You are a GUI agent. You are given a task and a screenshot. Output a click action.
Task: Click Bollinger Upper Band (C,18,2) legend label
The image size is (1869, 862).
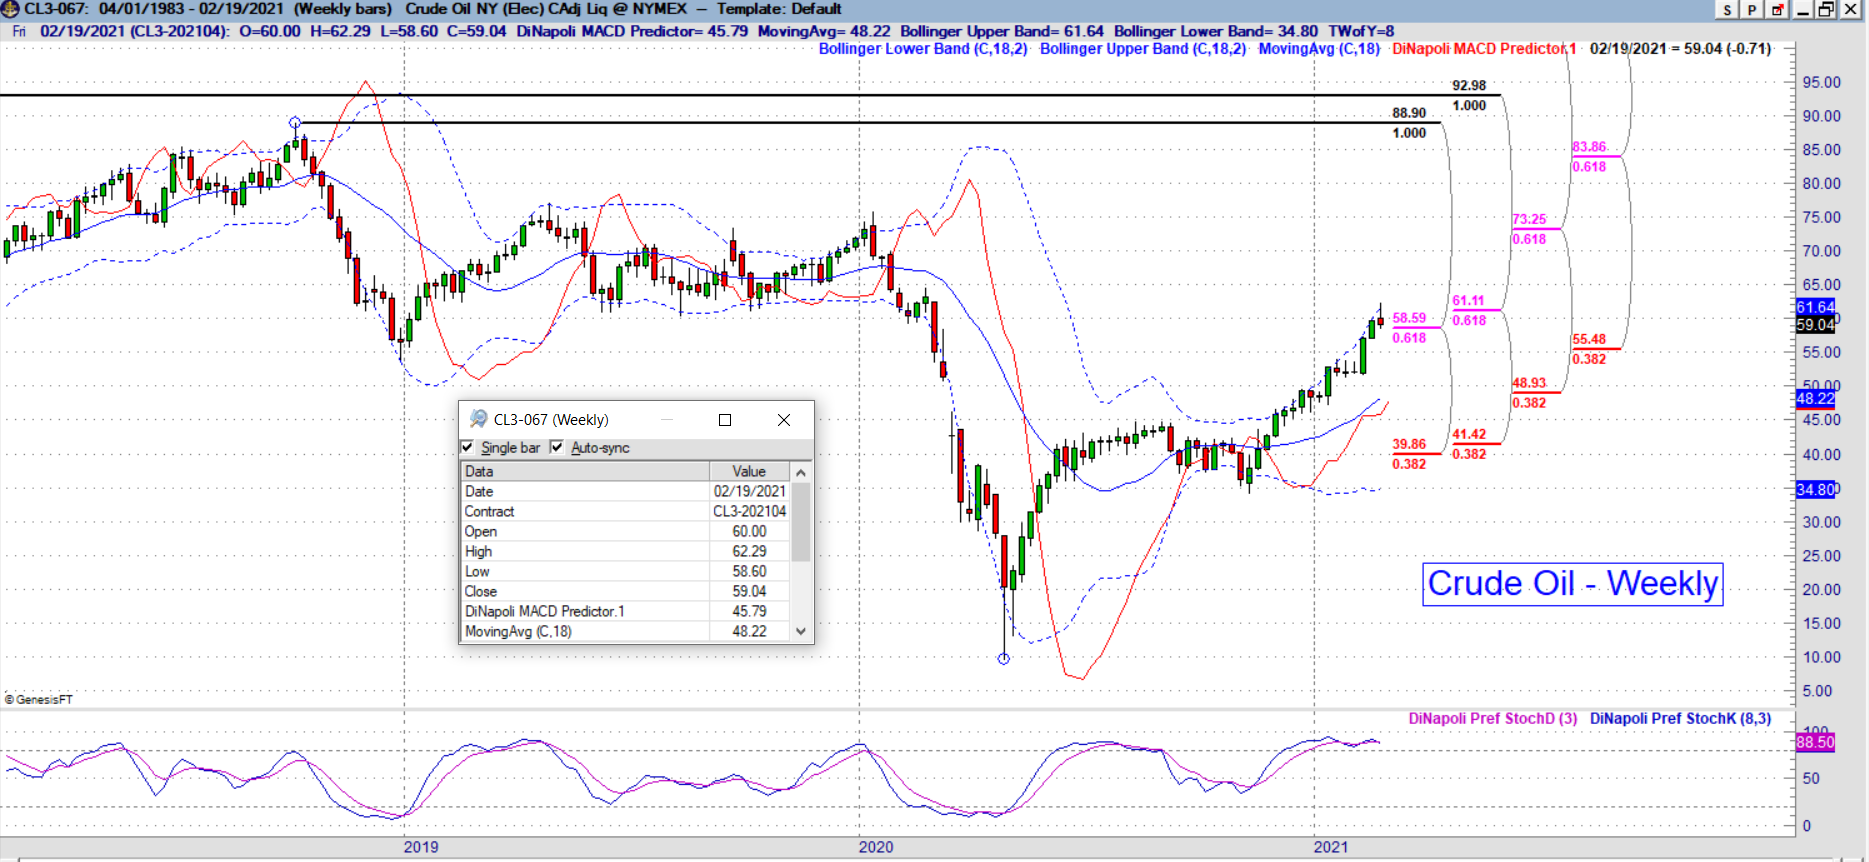[x=1143, y=49]
